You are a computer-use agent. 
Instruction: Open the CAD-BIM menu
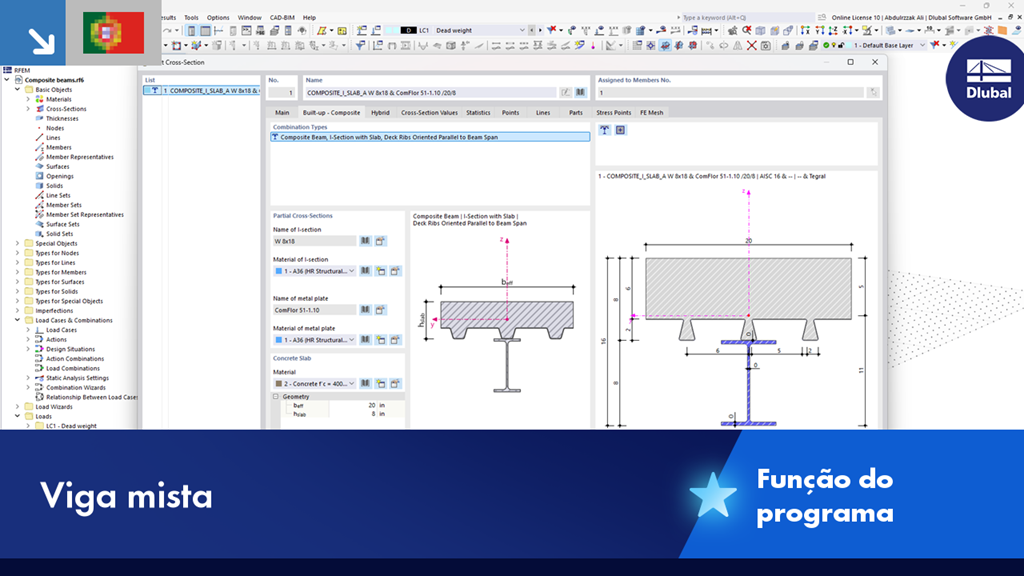282,18
